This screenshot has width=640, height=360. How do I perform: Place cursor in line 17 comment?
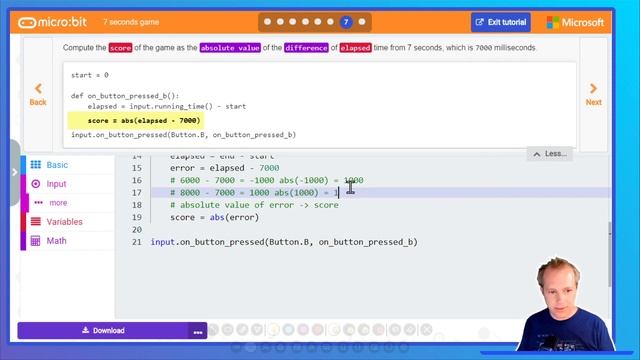click(254, 193)
